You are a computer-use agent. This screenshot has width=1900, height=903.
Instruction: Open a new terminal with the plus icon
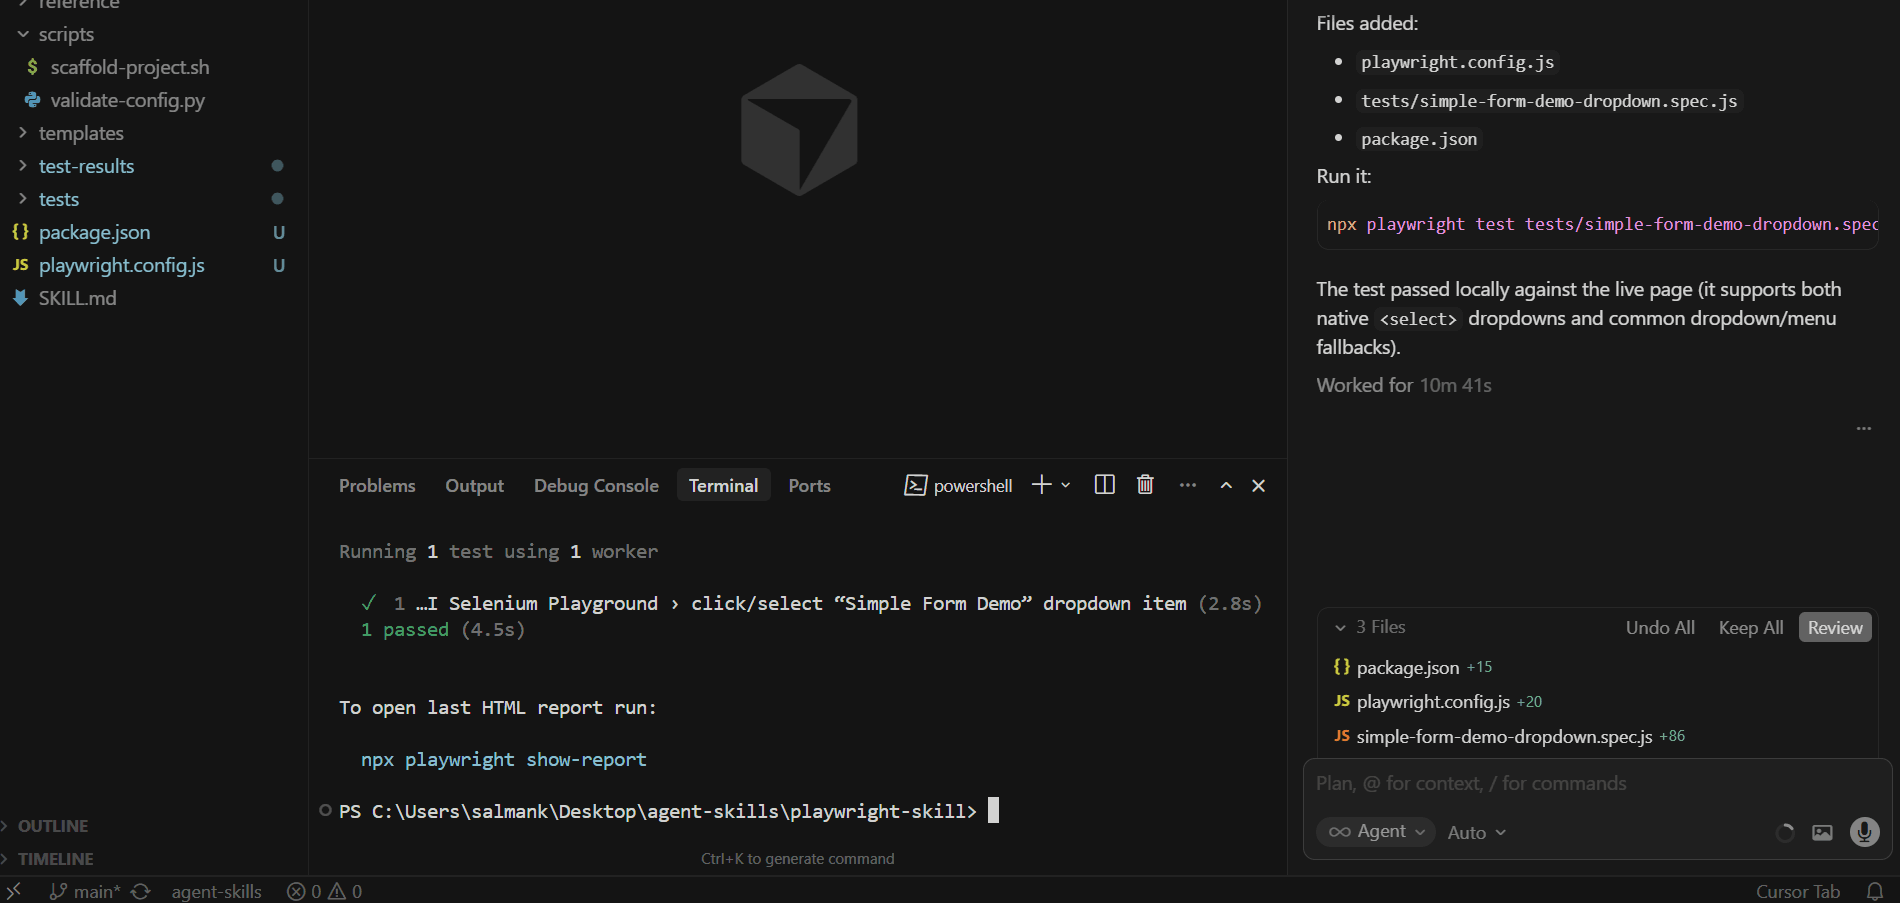click(1039, 484)
